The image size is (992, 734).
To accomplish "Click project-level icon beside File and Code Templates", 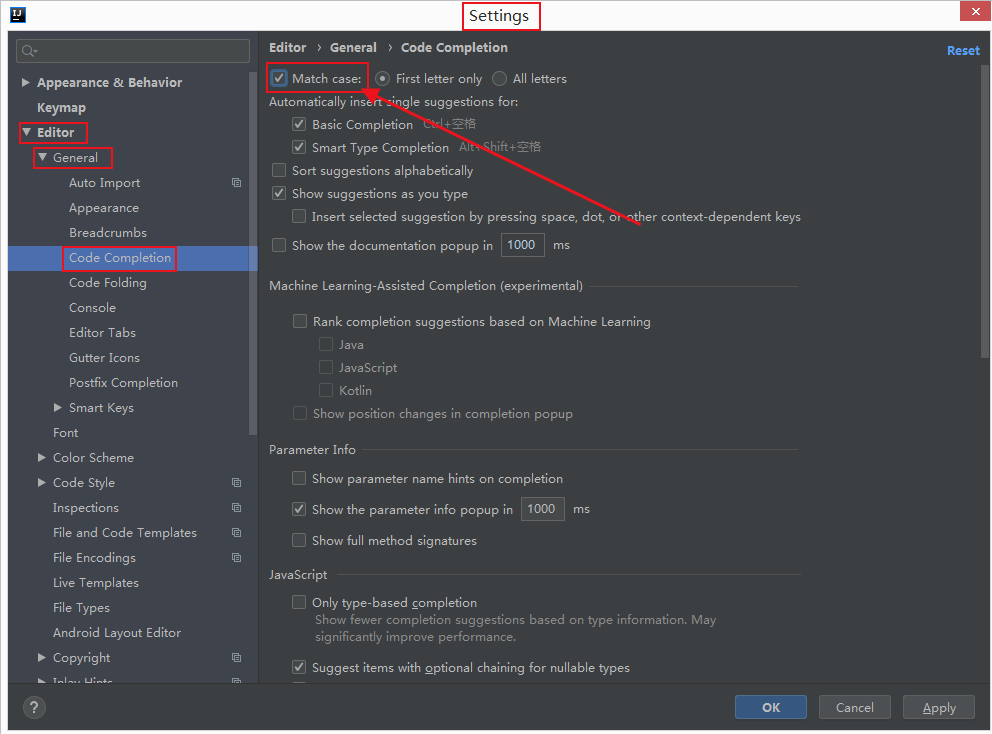I will coord(237,533).
